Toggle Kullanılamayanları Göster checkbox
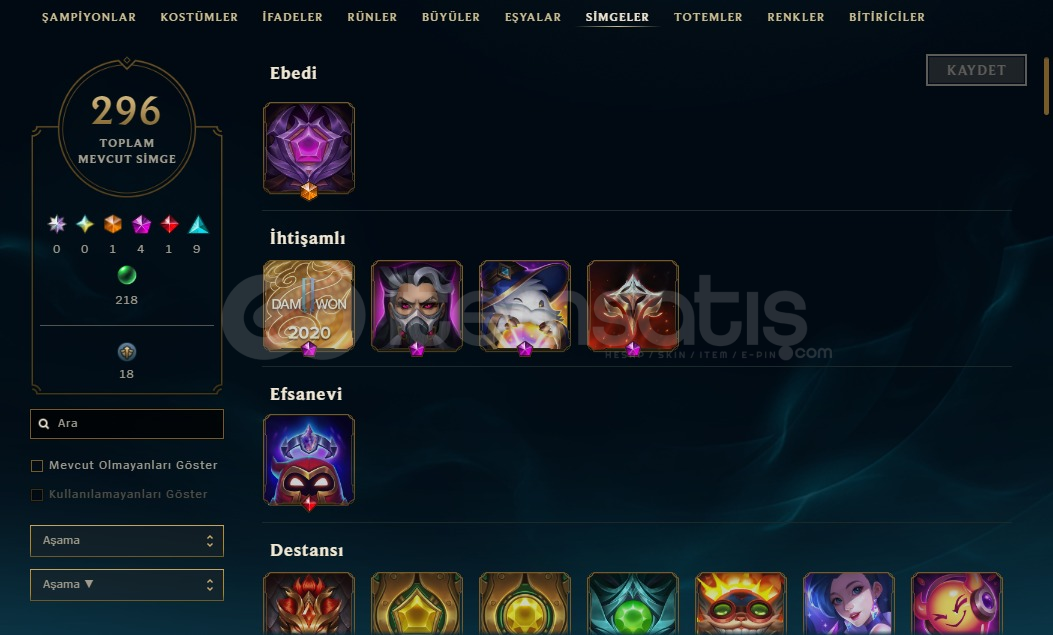1053x635 pixels. coord(37,495)
